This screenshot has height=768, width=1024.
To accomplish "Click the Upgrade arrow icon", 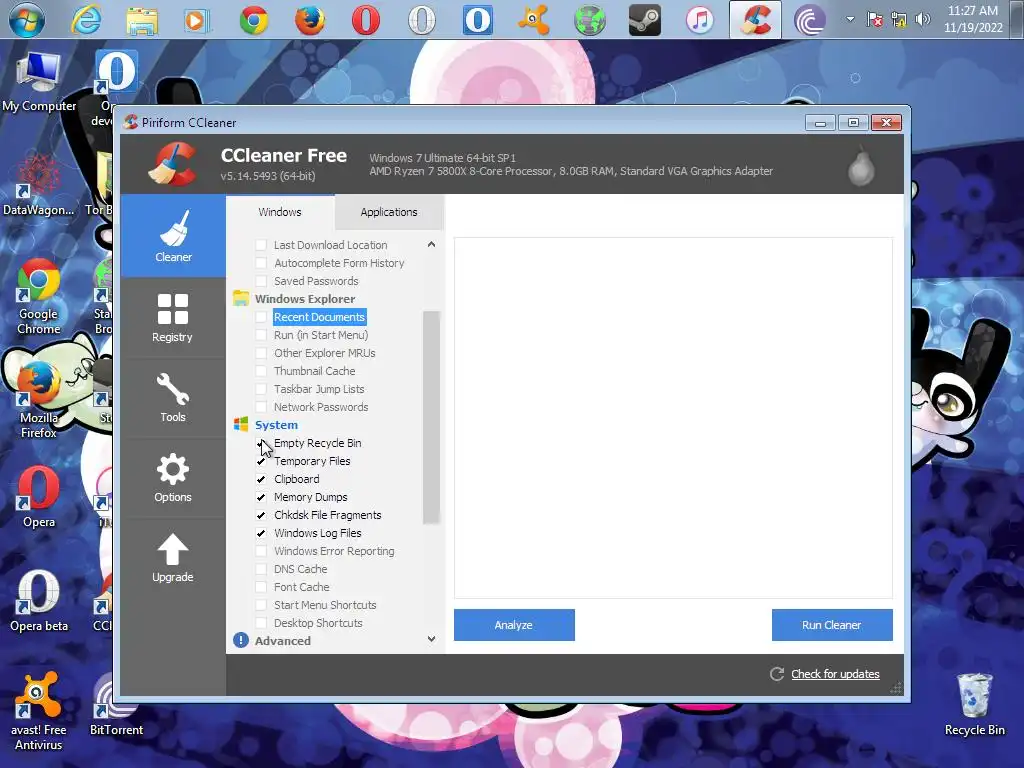I will 172,549.
